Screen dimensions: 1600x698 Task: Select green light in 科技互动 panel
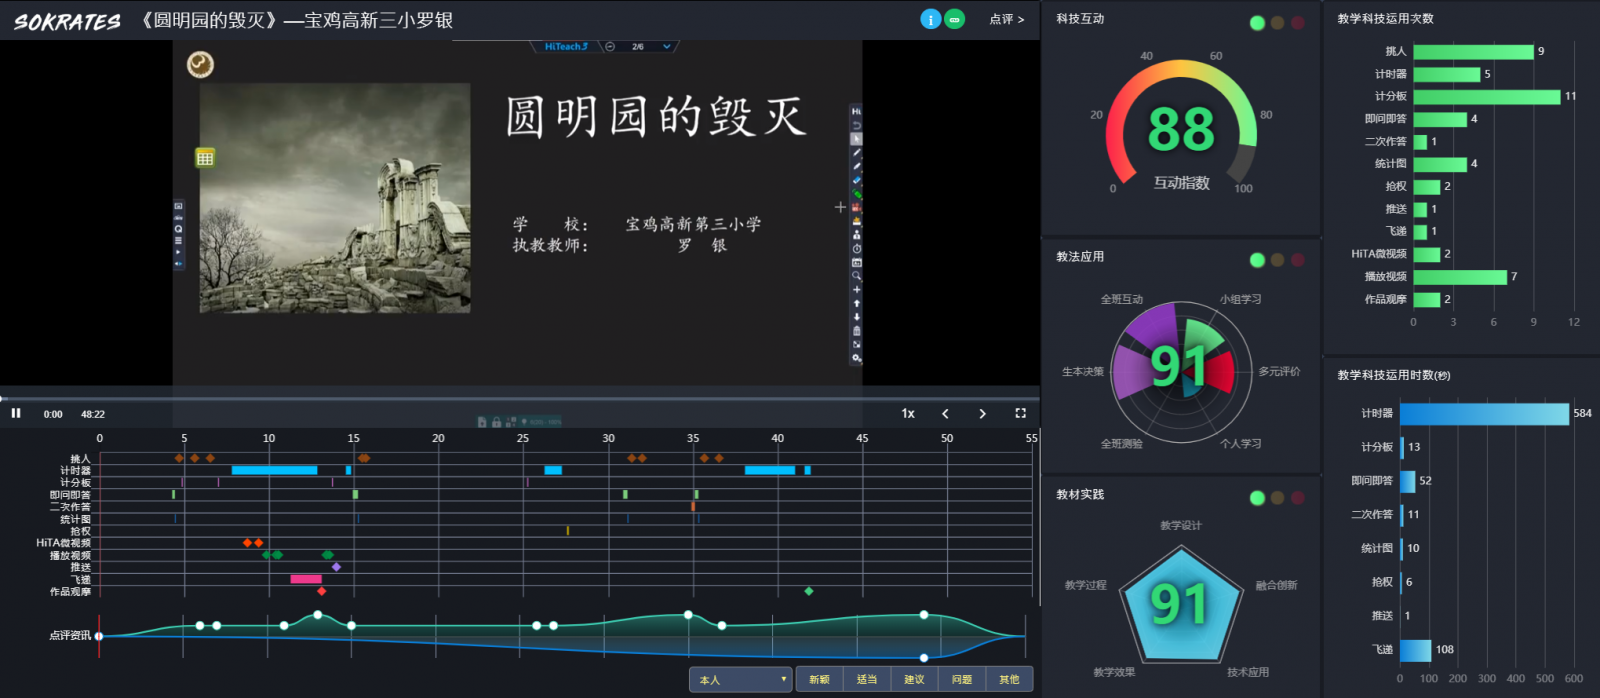(1257, 23)
